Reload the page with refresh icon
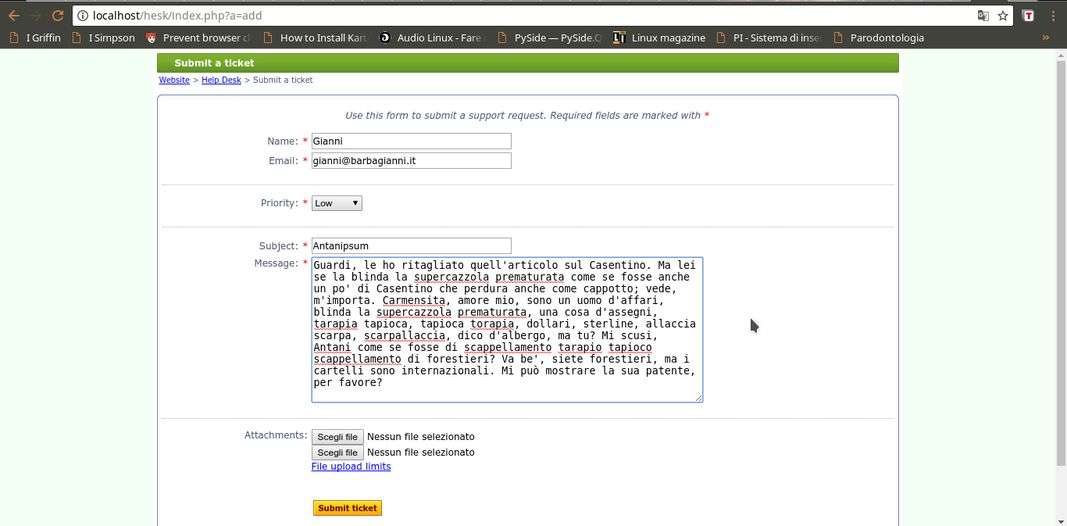Viewport: 1067px width, 526px height. point(59,16)
